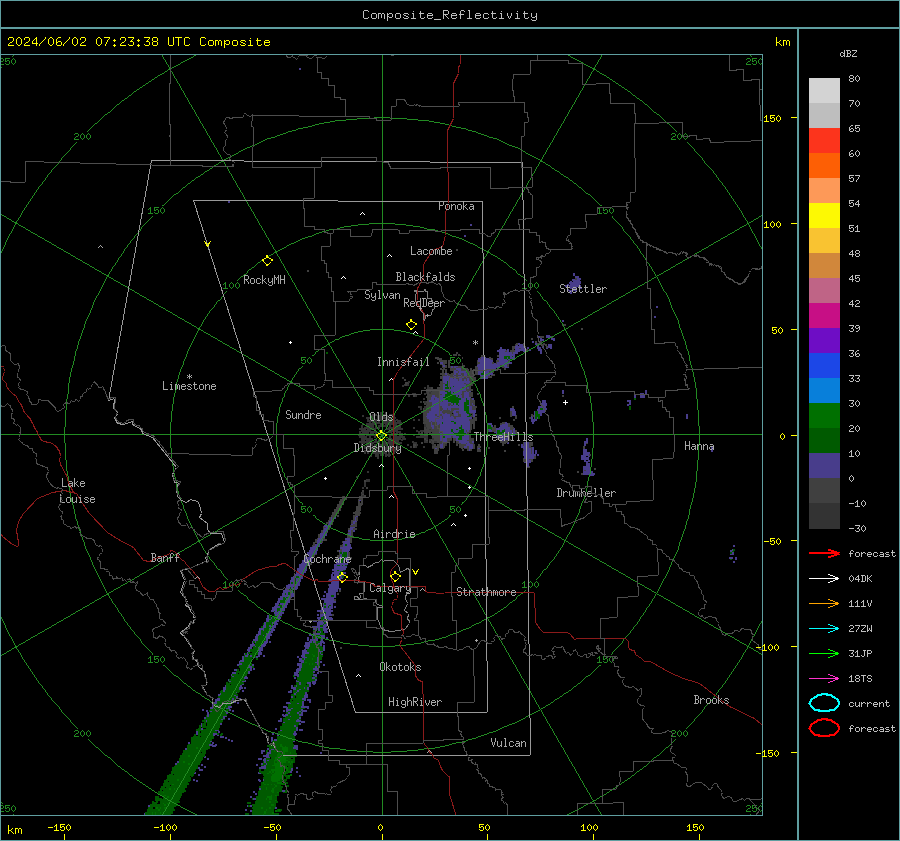Viewport: 900px width, 841px height.
Task: Click the Cochrane label
Action: click(x=327, y=559)
